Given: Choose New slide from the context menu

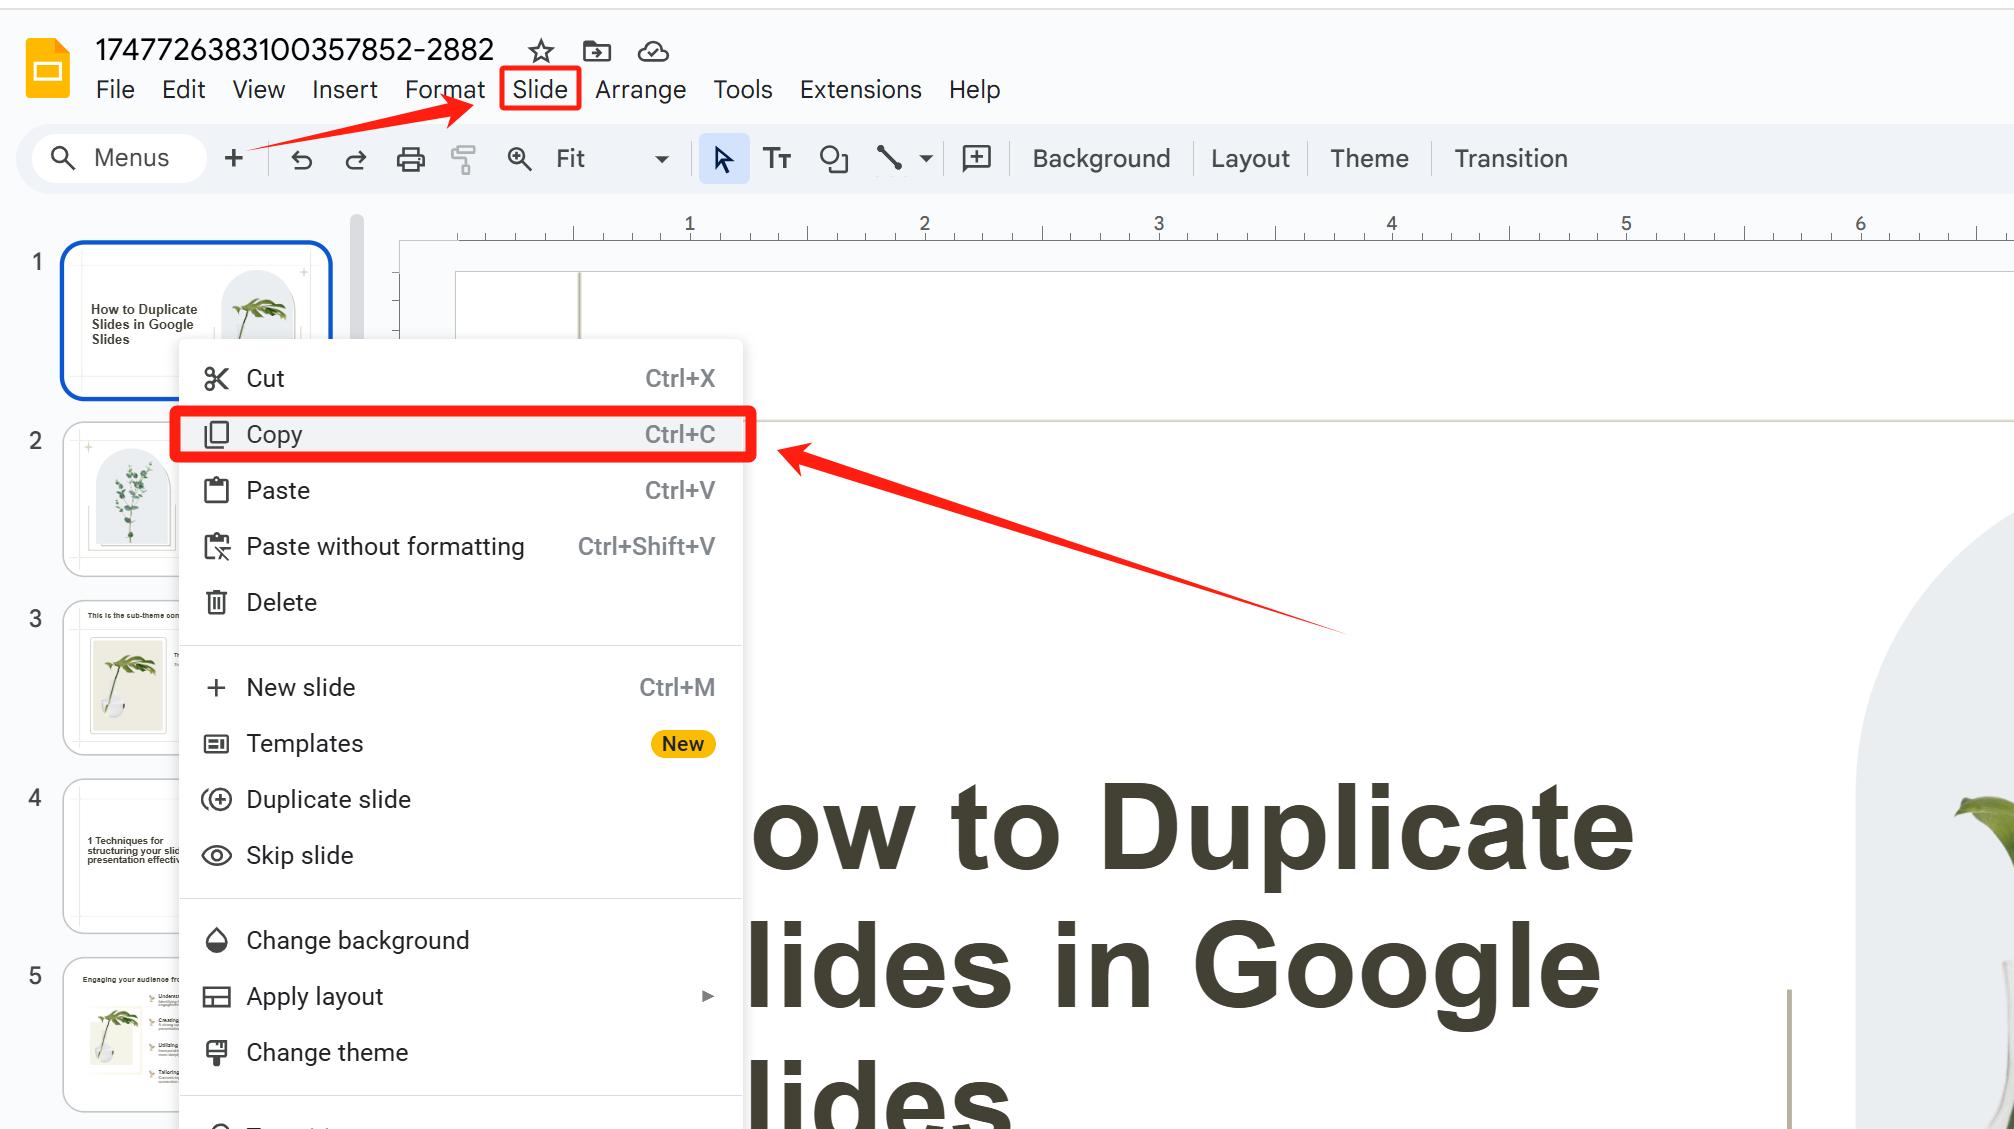Looking at the screenshot, I should 462,688.
